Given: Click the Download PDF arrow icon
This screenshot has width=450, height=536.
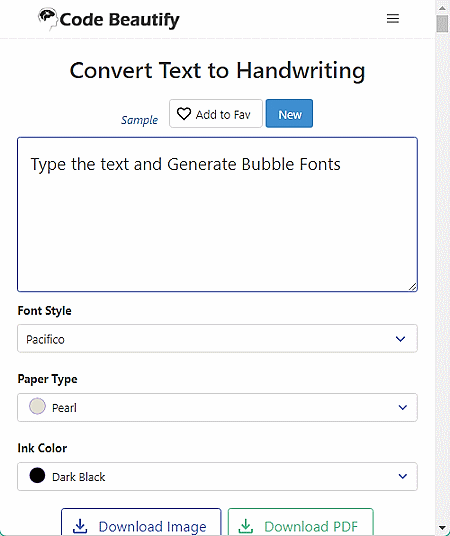Looking at the screenshot, I should coord(246,526).
